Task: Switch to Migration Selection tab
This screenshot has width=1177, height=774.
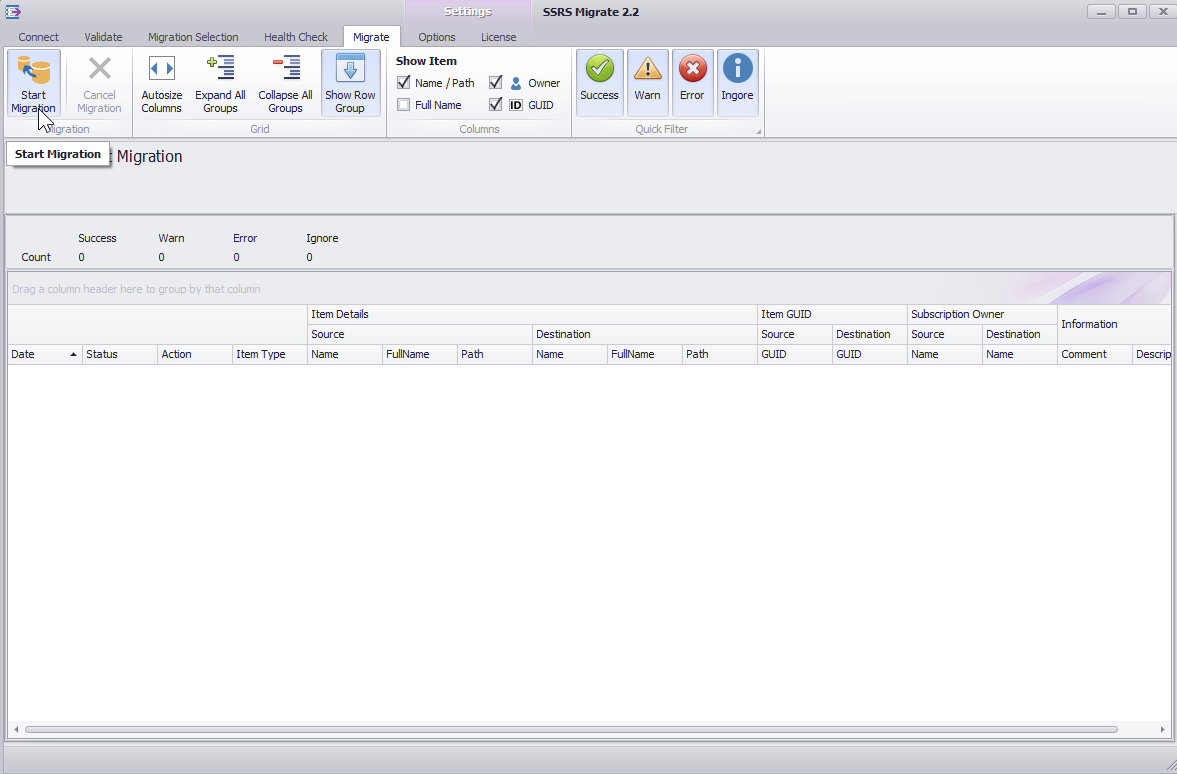Action: point(193,37)
